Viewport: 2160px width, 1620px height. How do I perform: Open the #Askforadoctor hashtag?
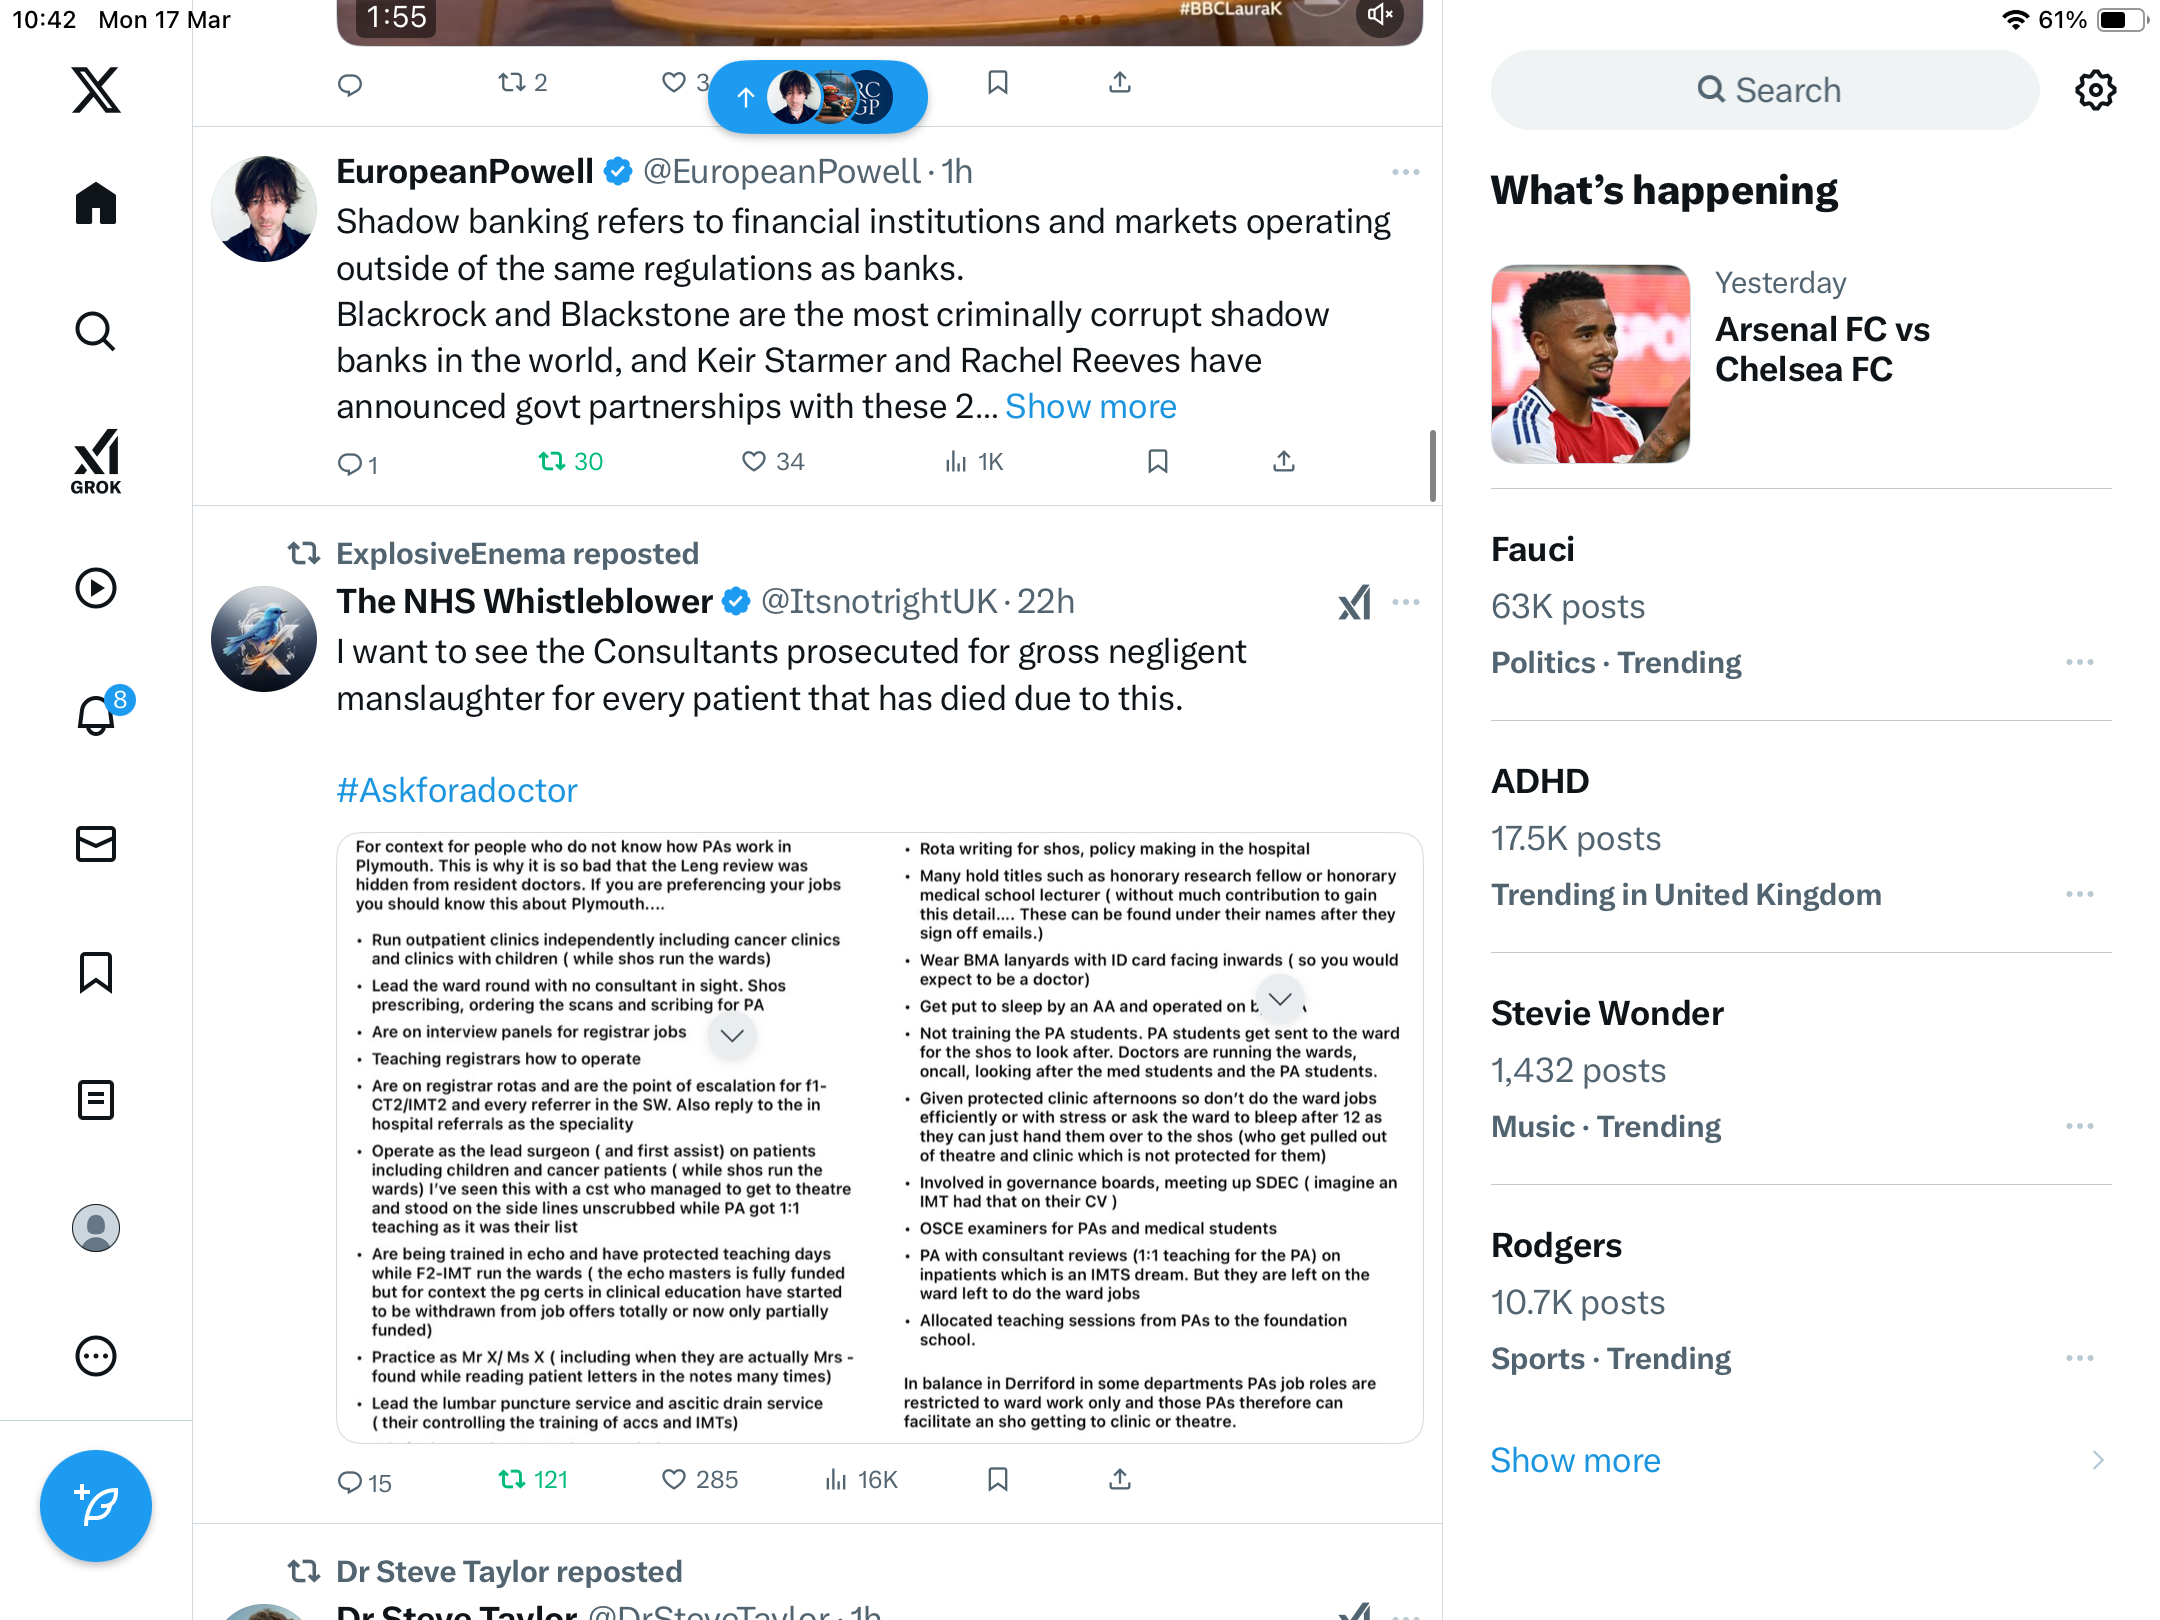456,790
